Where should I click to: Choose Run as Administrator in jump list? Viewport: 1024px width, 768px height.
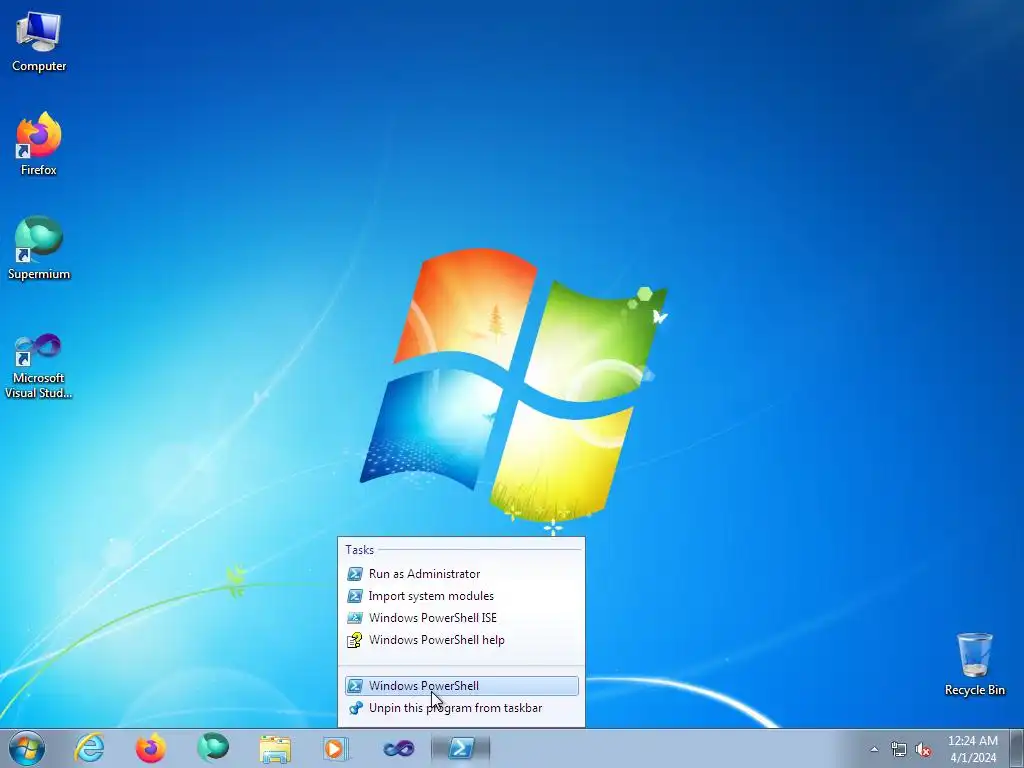point(461,574)
